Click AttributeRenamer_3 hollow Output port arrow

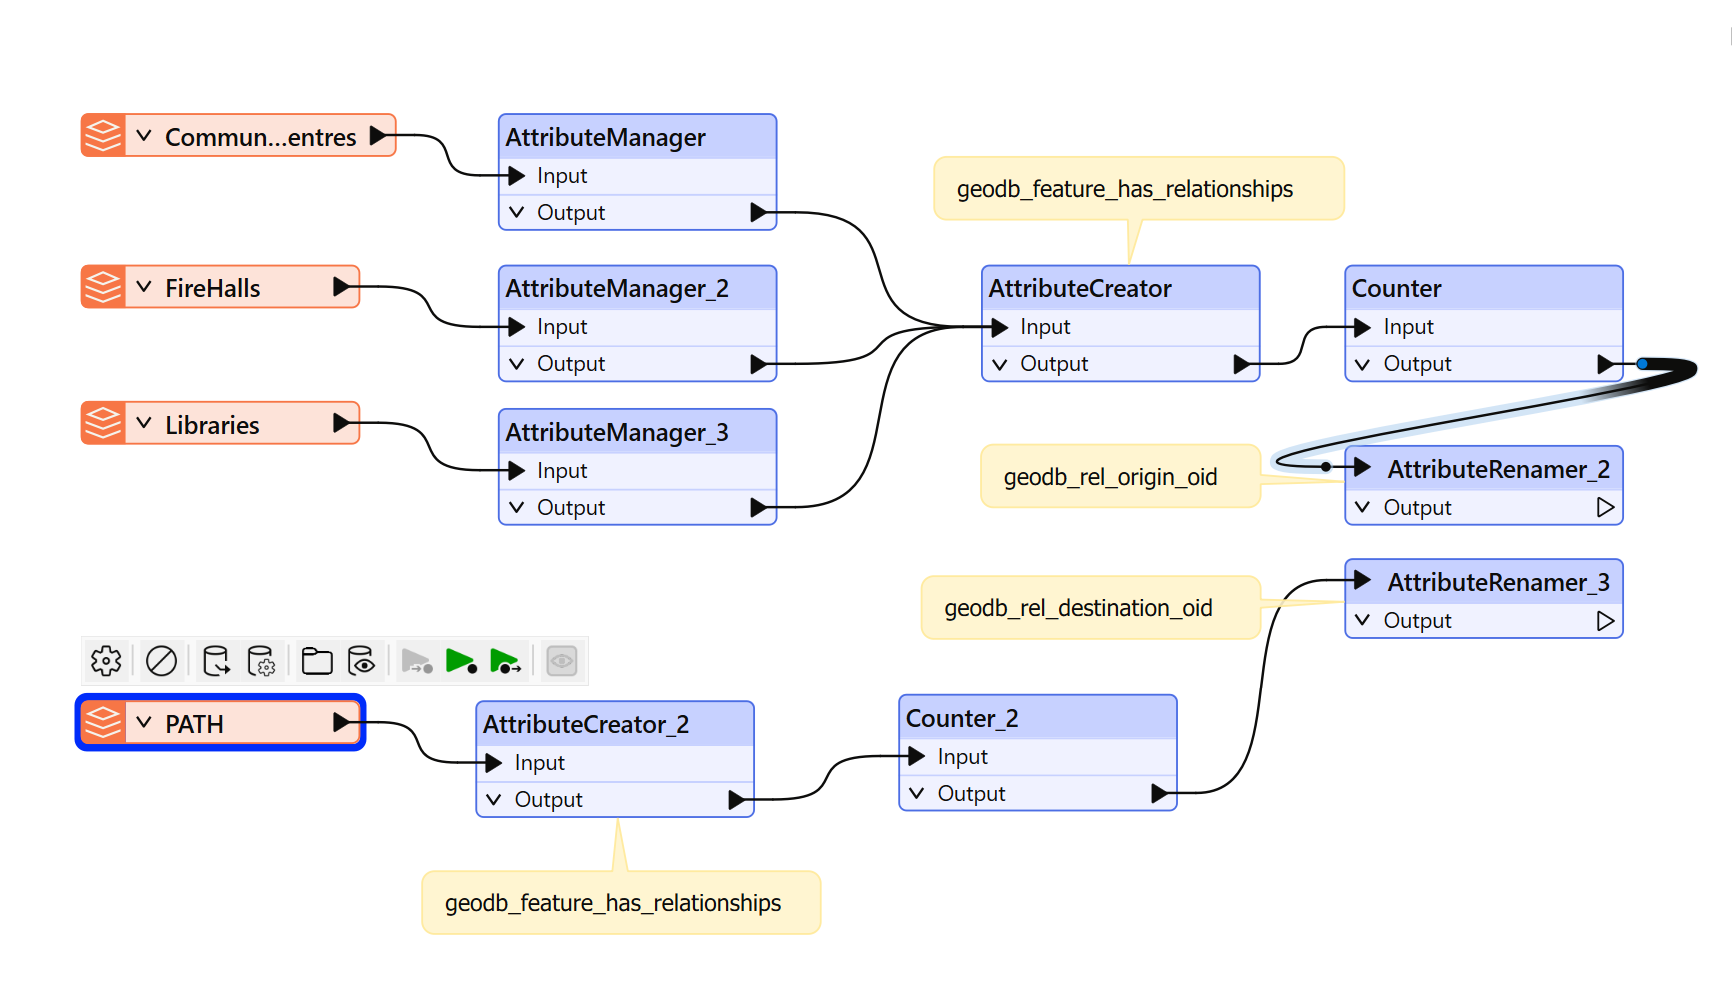pos(1606,620)
